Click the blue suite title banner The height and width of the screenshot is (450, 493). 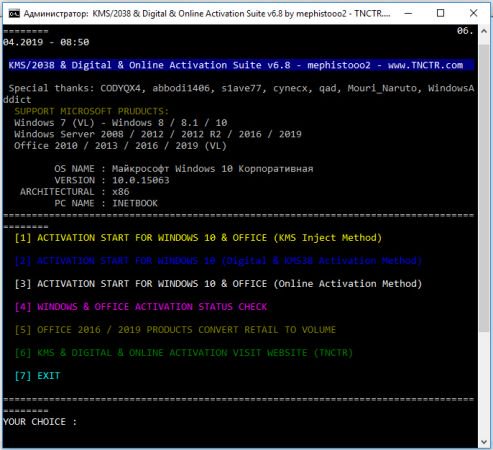tap(241, 65)
